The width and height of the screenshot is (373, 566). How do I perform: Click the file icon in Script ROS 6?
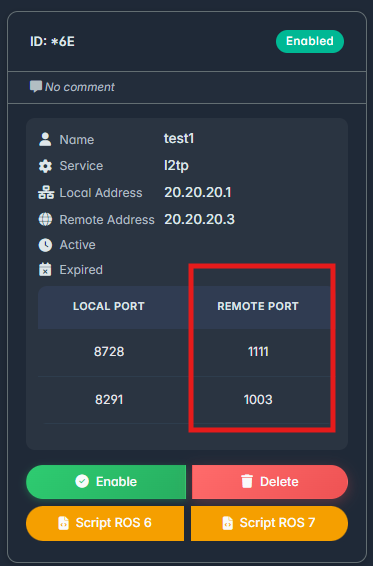64,523
